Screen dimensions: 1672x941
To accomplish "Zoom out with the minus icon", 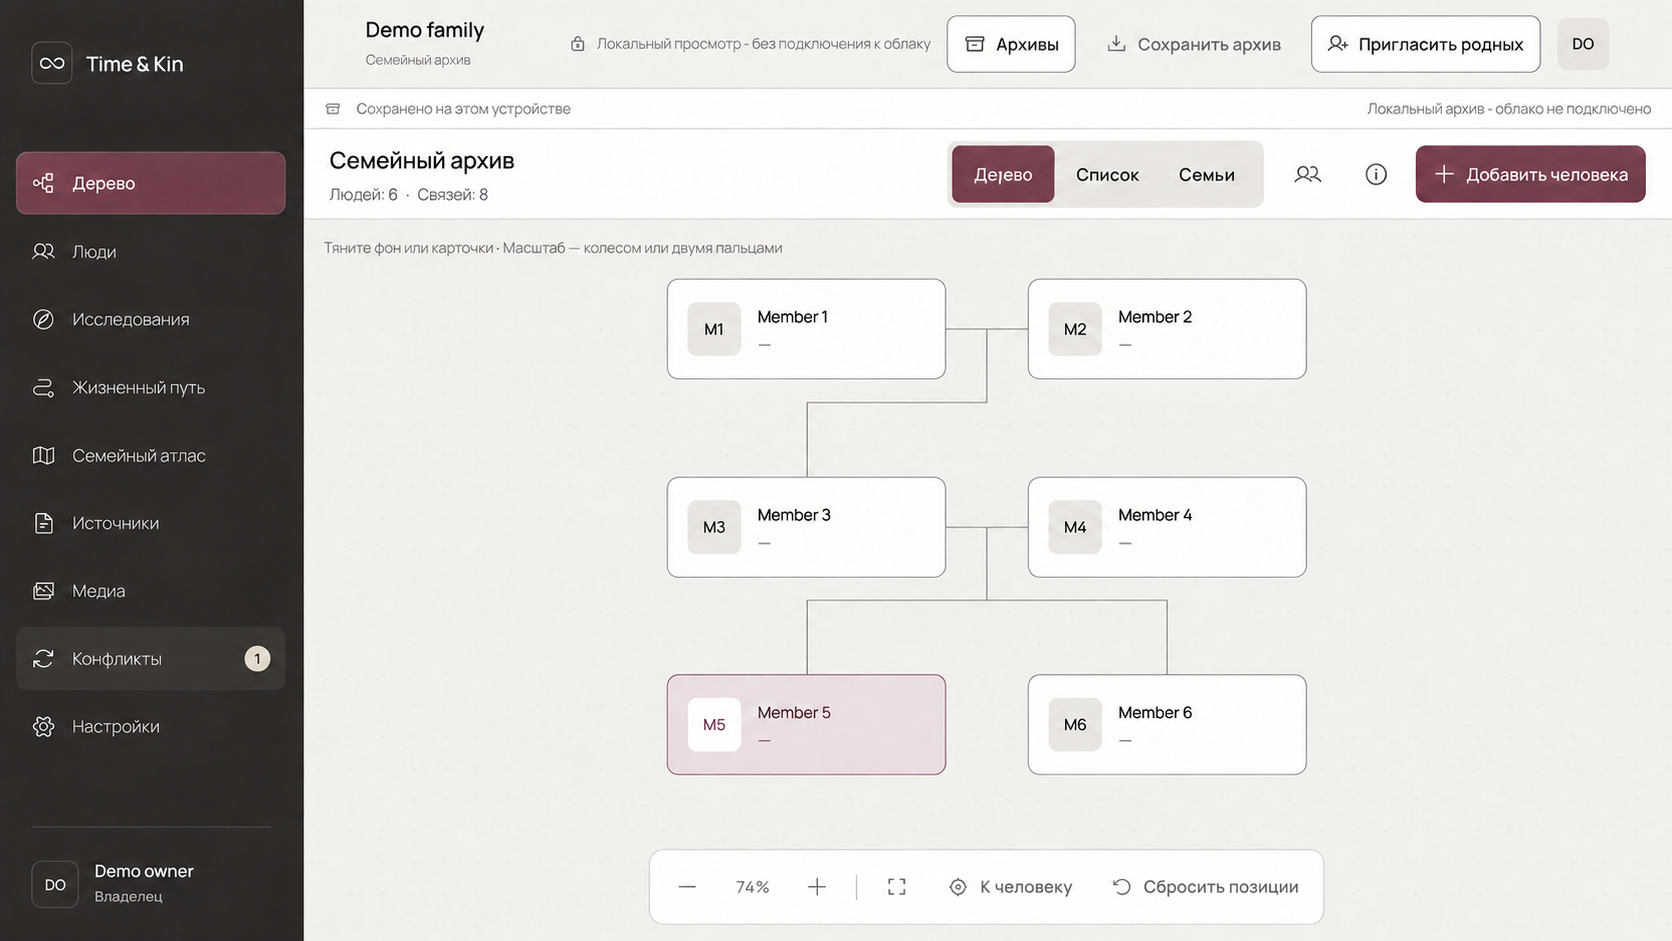I will [x=687, y=887].
